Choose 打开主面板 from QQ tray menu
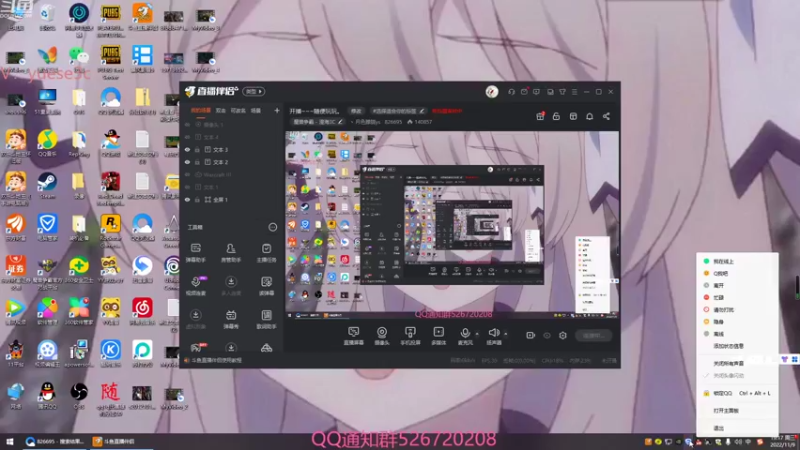Viewport: 800px width, 450px height. click(x=737, y=411)
